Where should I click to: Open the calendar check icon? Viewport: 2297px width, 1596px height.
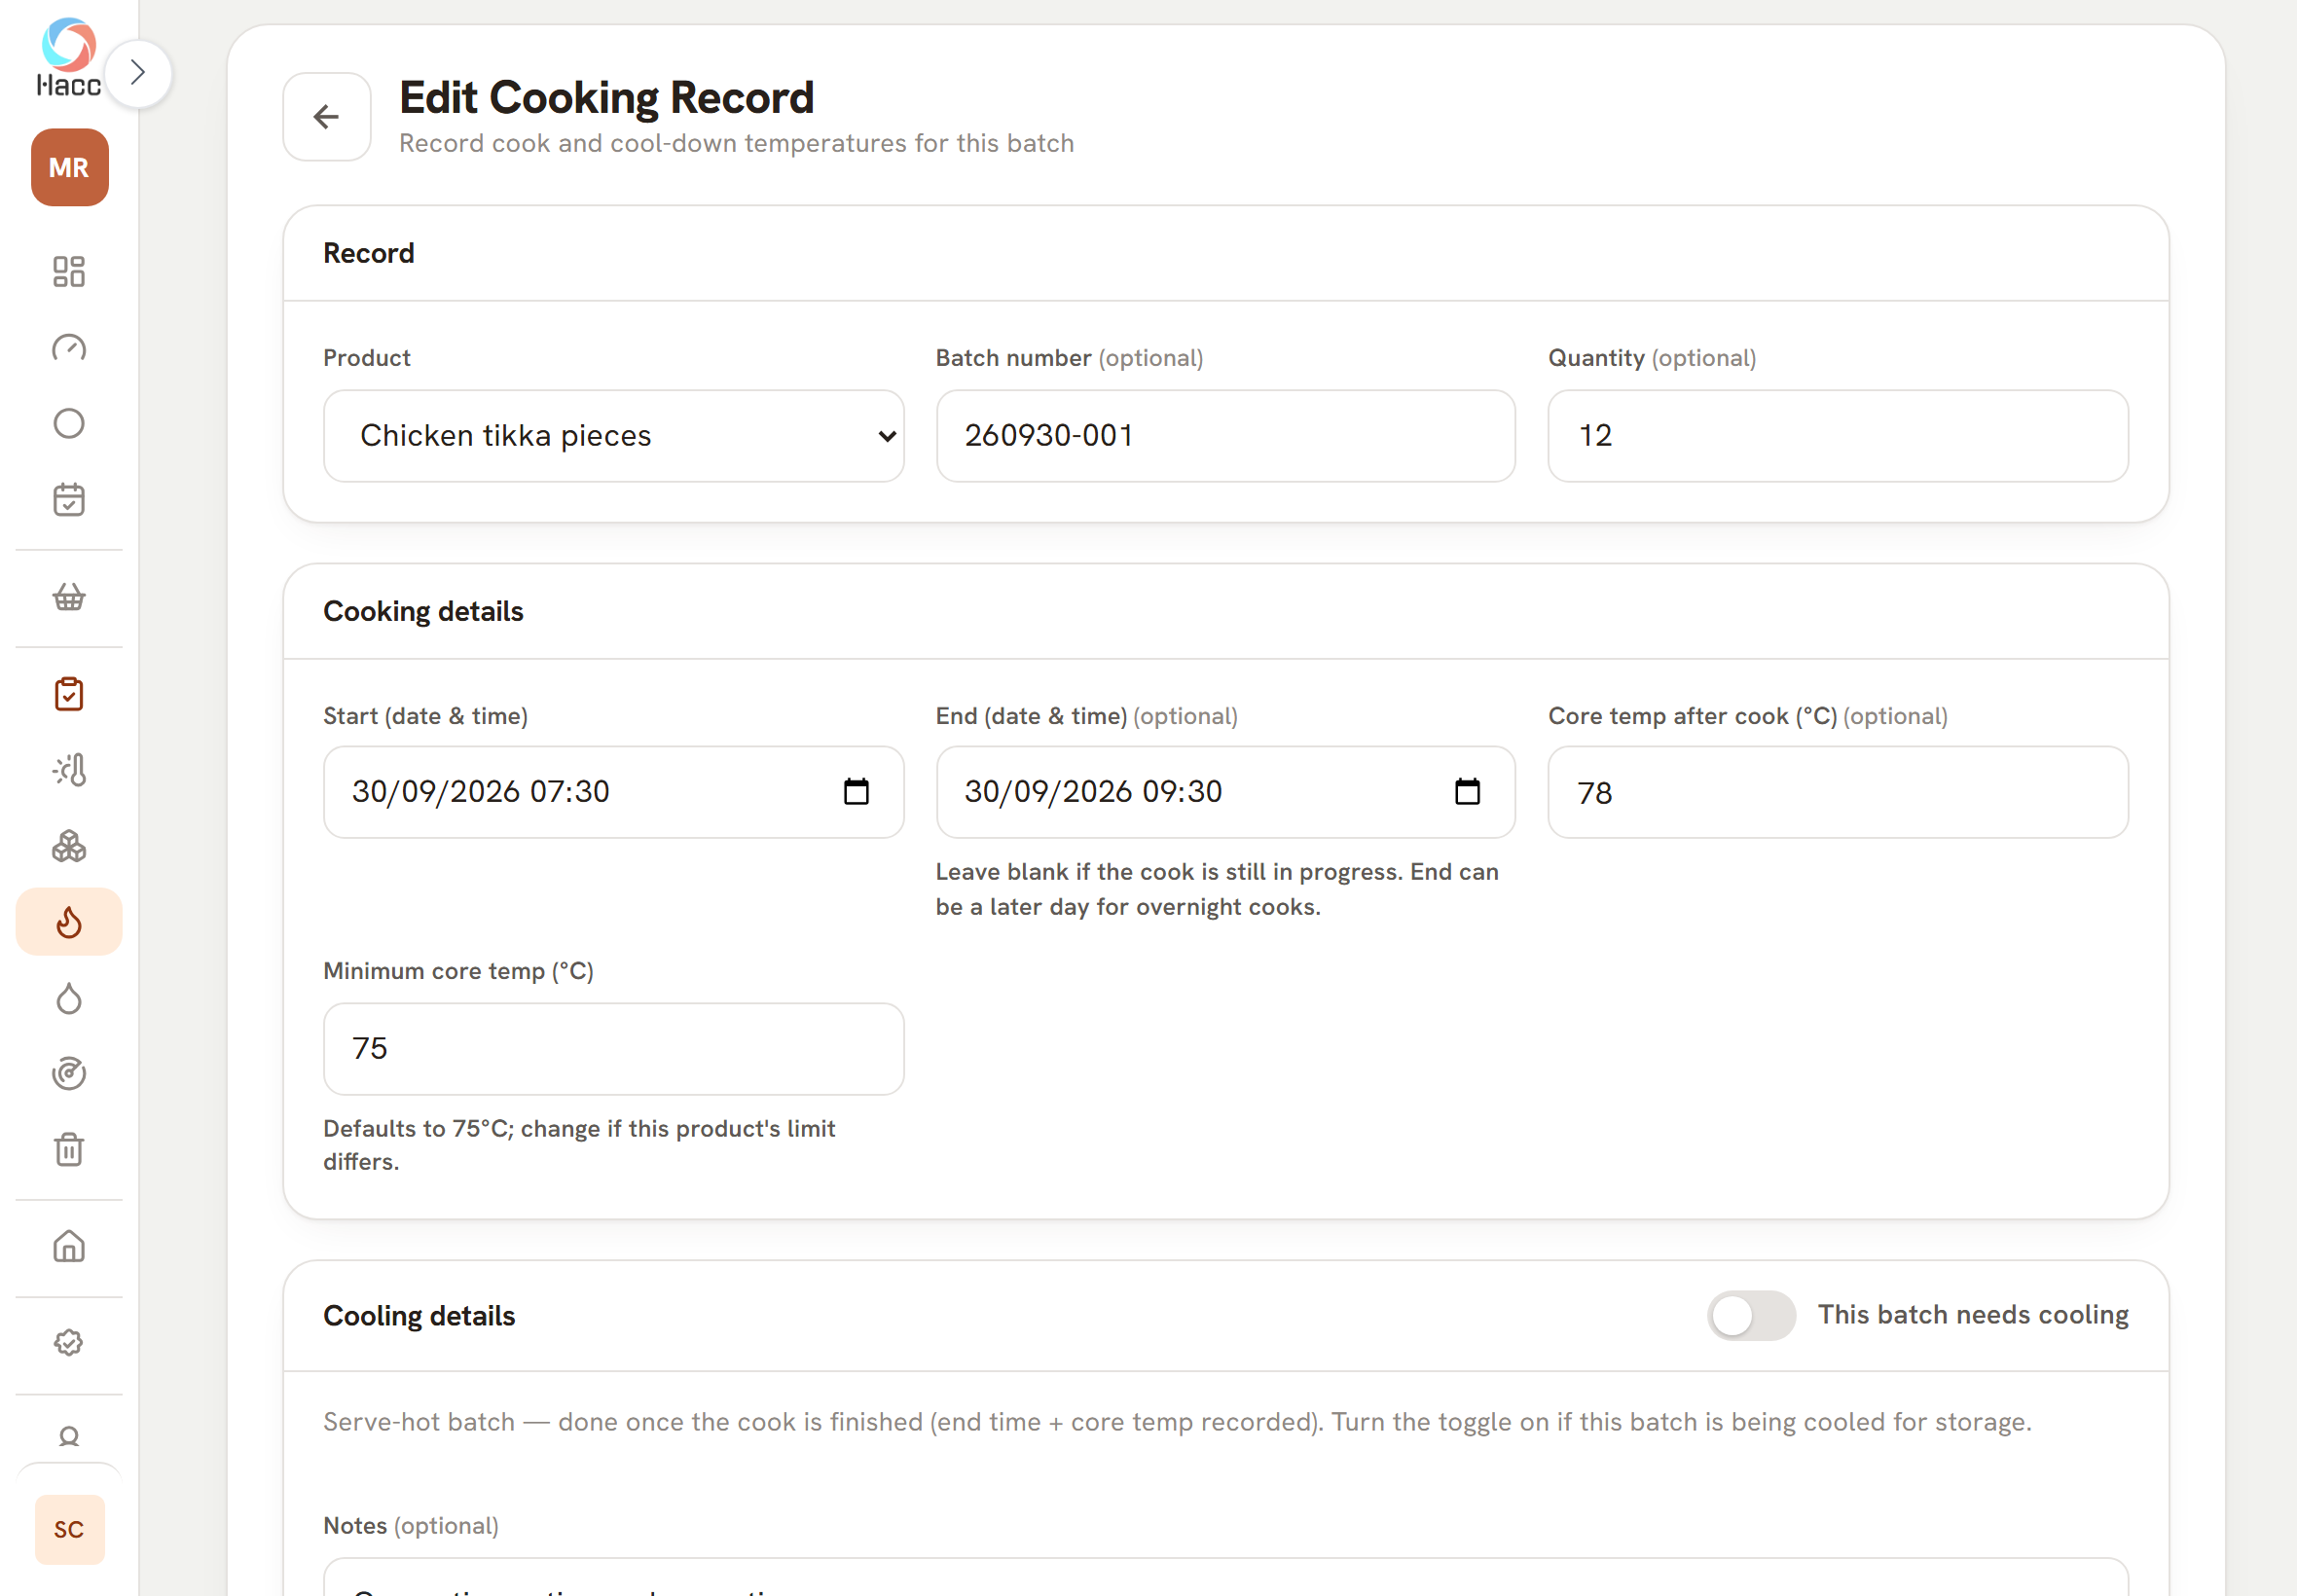point(69,499)
